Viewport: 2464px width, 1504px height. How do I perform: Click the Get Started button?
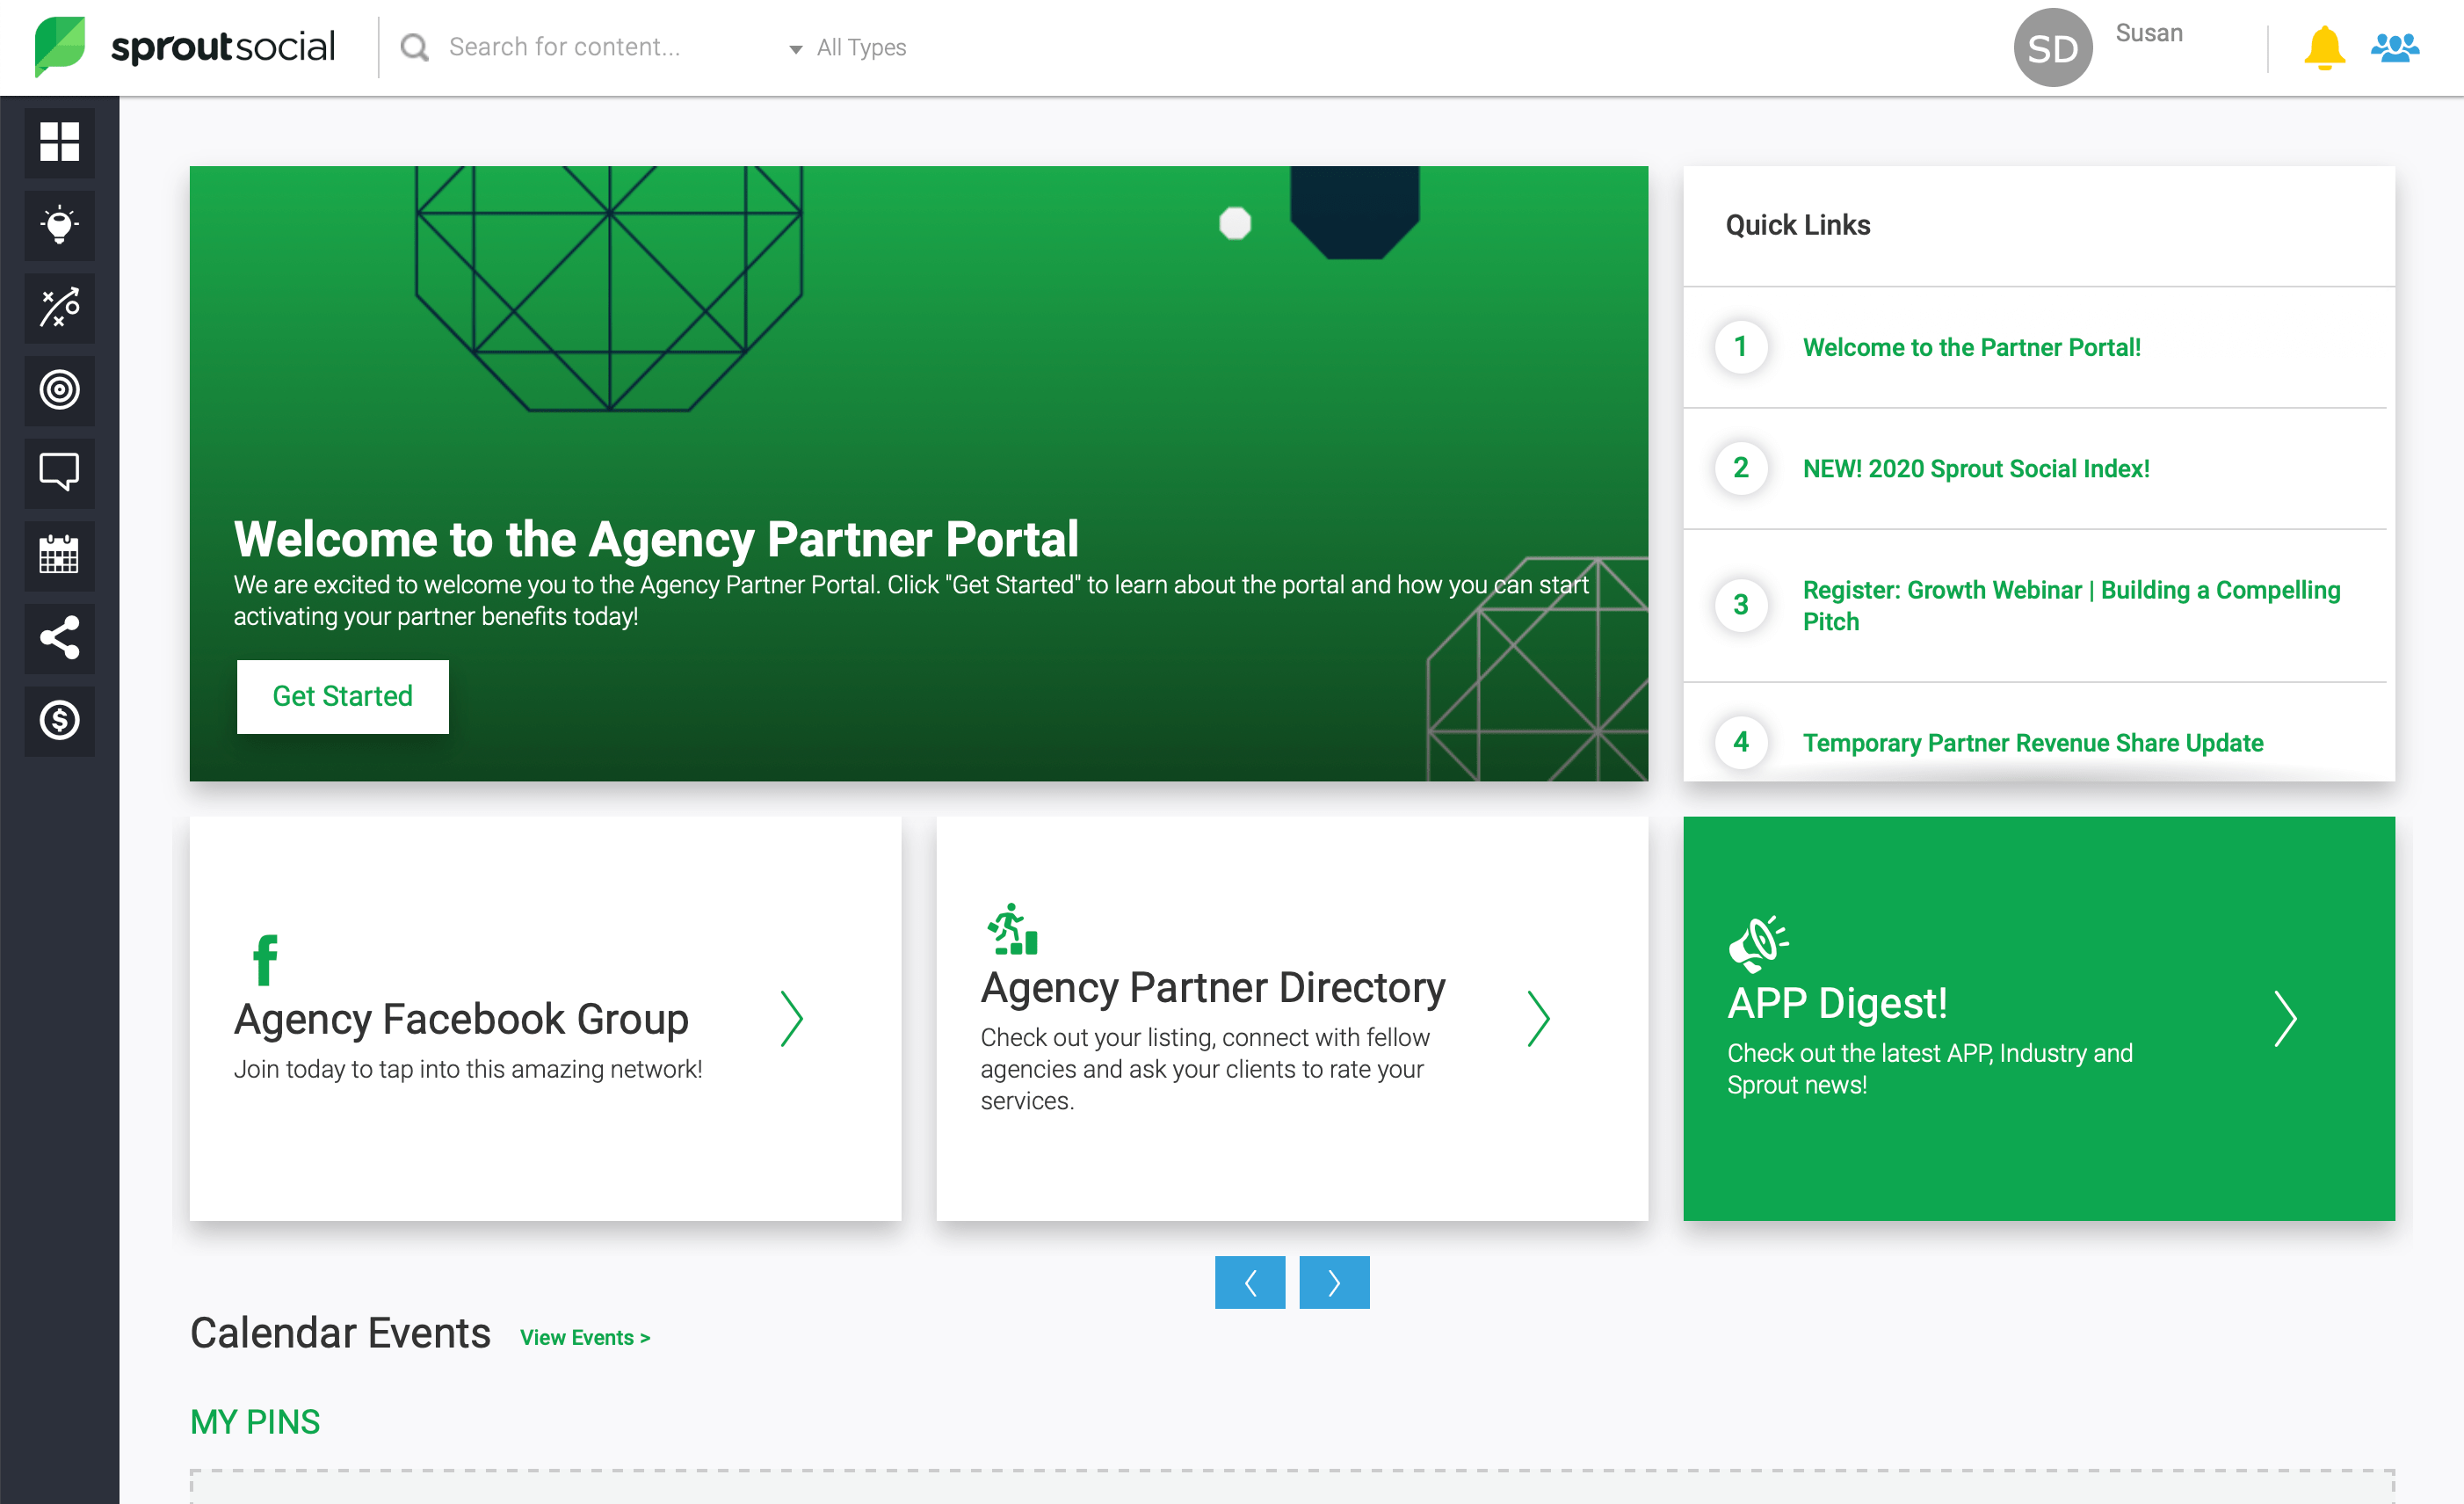click(342, 696)
